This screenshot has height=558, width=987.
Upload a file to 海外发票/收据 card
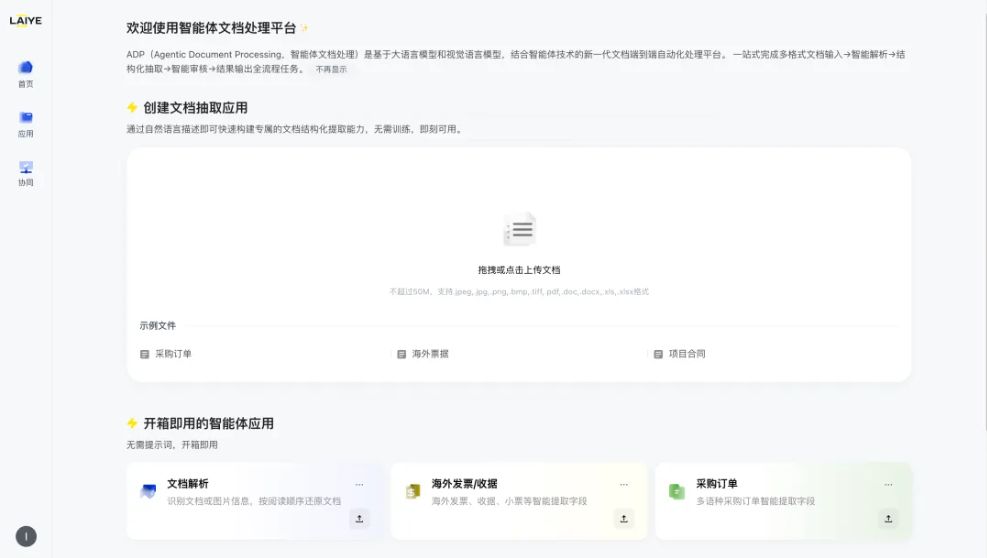(624, 519)
